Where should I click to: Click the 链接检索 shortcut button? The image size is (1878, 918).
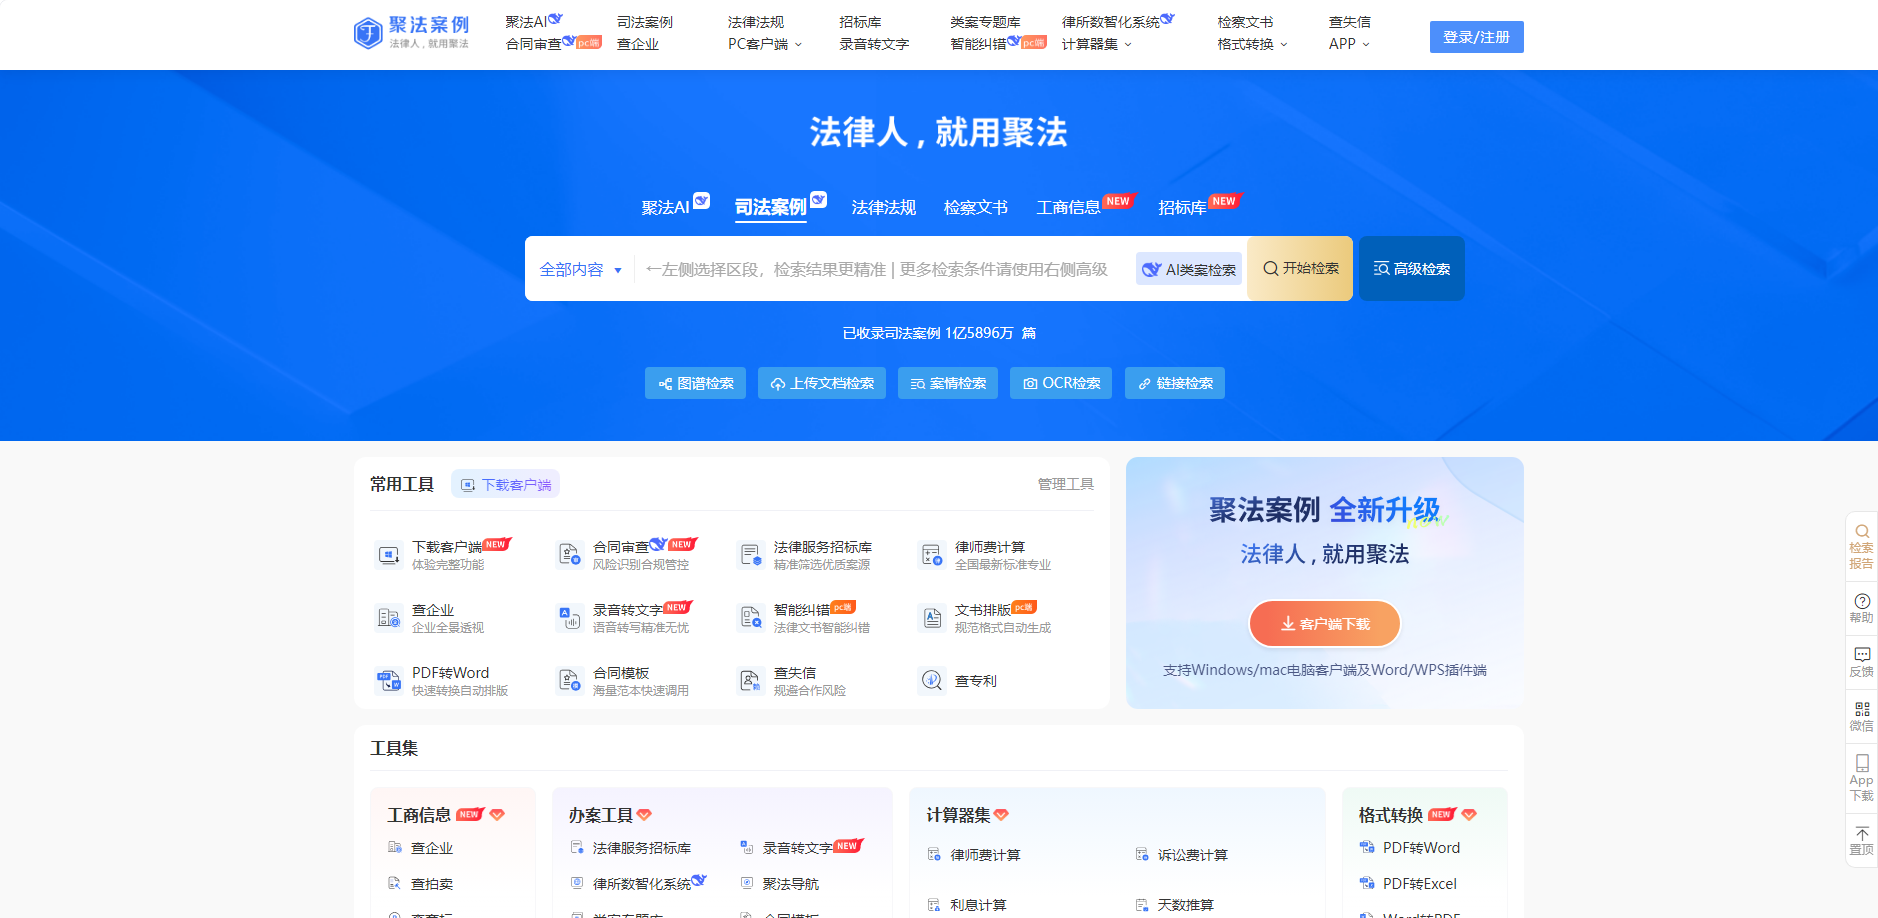pyautogui.click(x=1175, y=383)
